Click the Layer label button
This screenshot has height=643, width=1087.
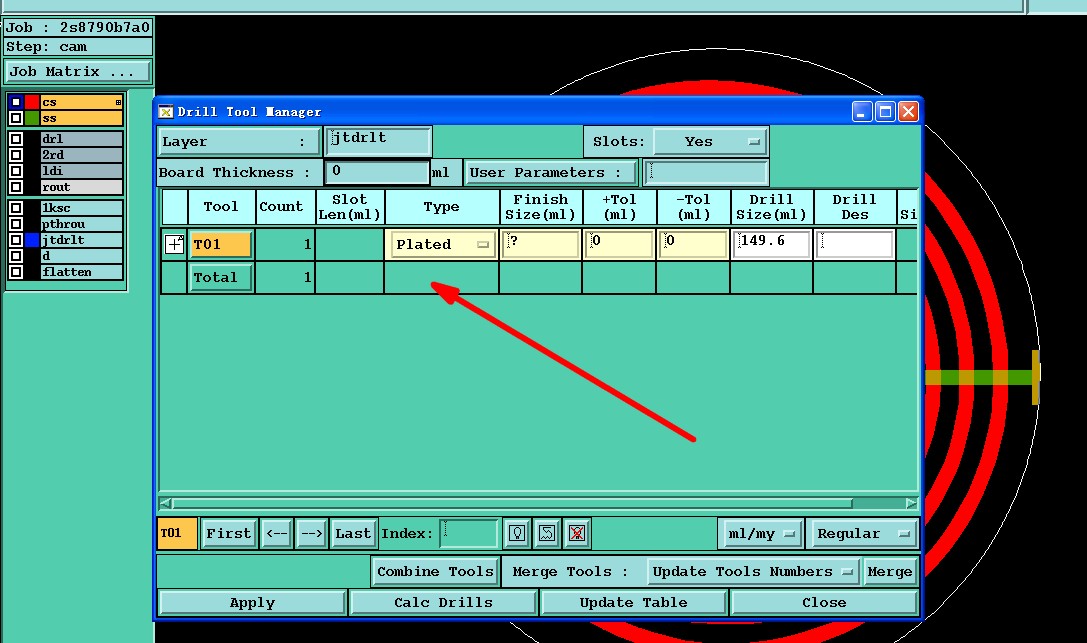click(239, 141)
